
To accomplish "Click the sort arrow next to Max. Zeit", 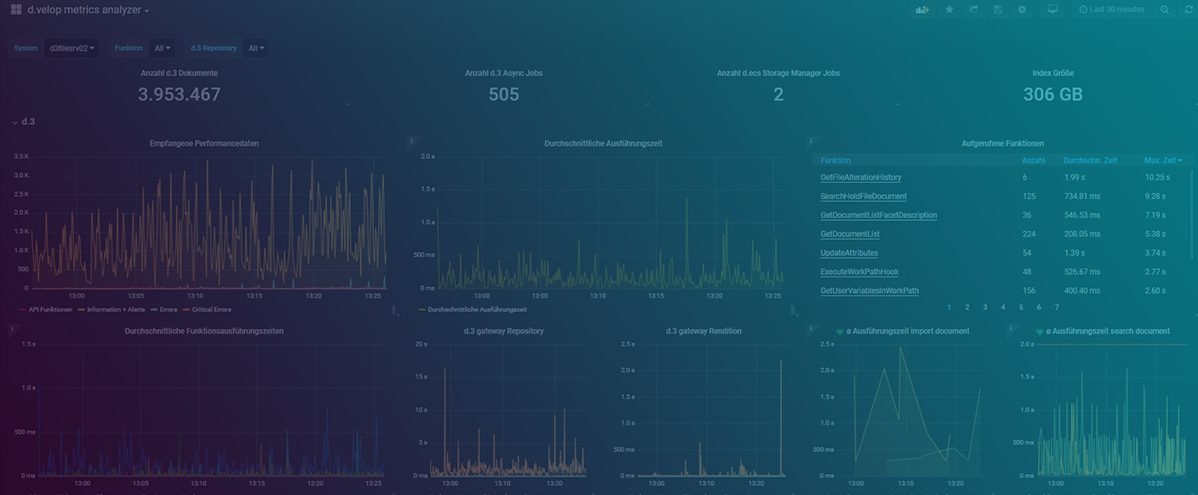I will 1180,160.
